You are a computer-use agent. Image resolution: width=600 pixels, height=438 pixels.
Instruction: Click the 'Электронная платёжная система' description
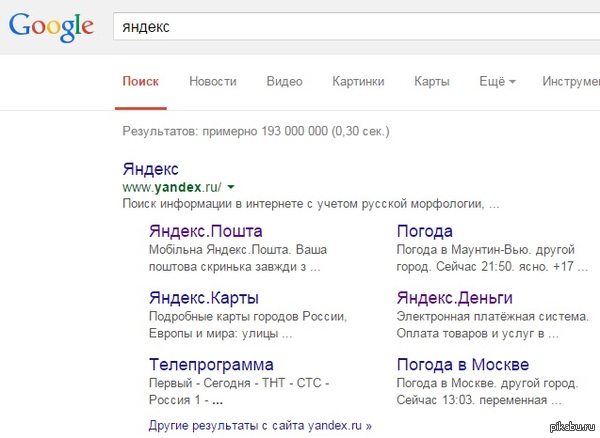[492, 325]
